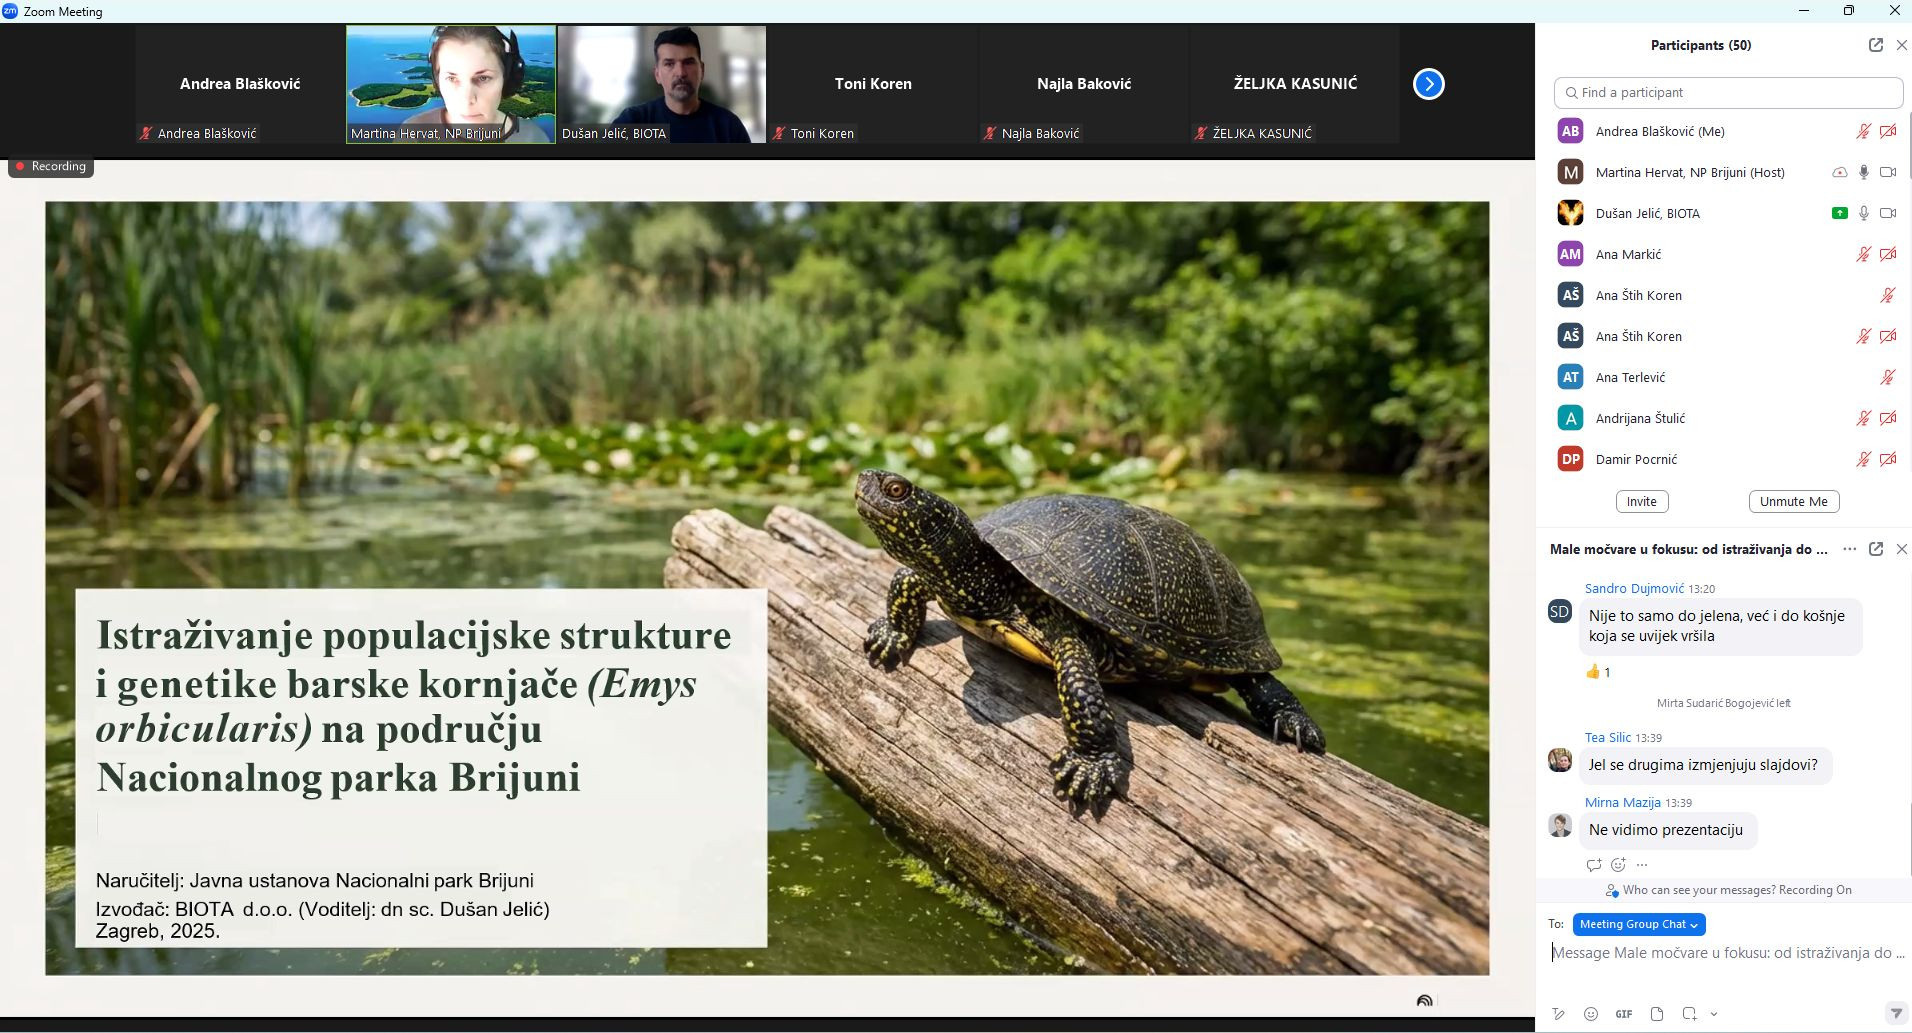Toggle muted microphone for Andrea Blašković (Me)
The height and width of the screenshot is (1033, 1912).
tap(1863, 131)
